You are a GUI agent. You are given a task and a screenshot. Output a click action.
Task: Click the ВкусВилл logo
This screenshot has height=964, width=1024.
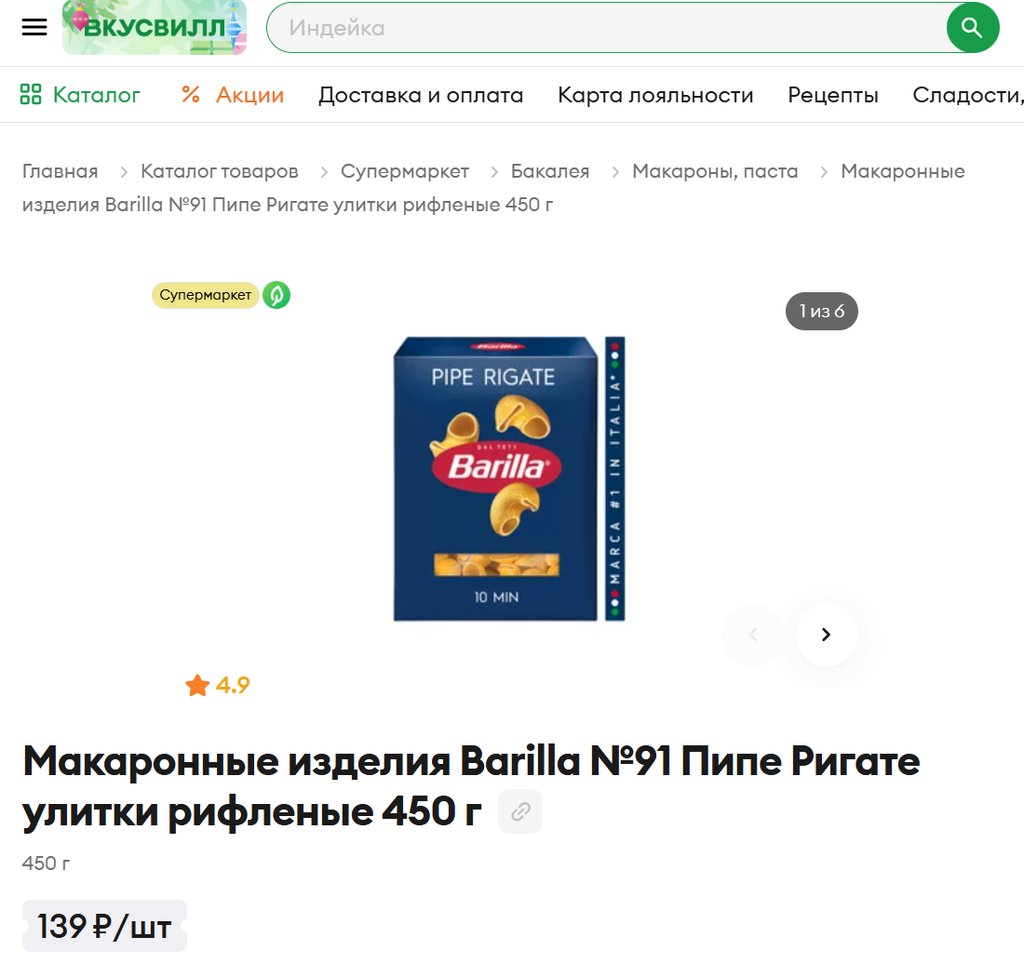pos(154,27)
